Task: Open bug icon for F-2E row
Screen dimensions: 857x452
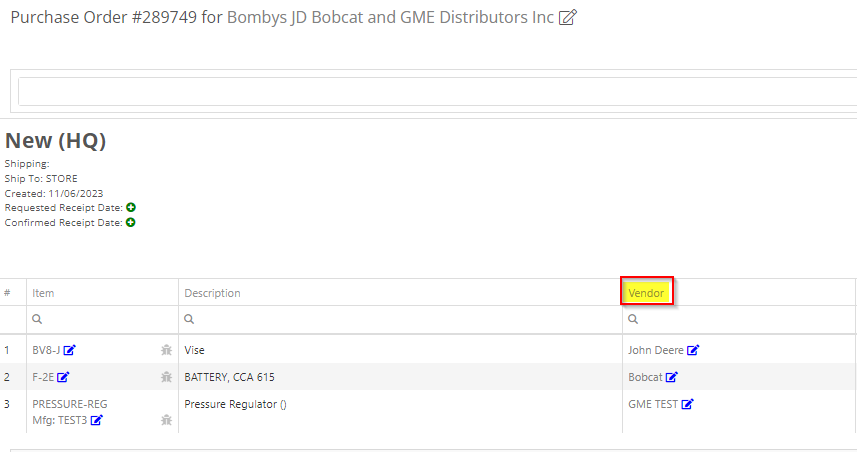Action: (166, 377)
